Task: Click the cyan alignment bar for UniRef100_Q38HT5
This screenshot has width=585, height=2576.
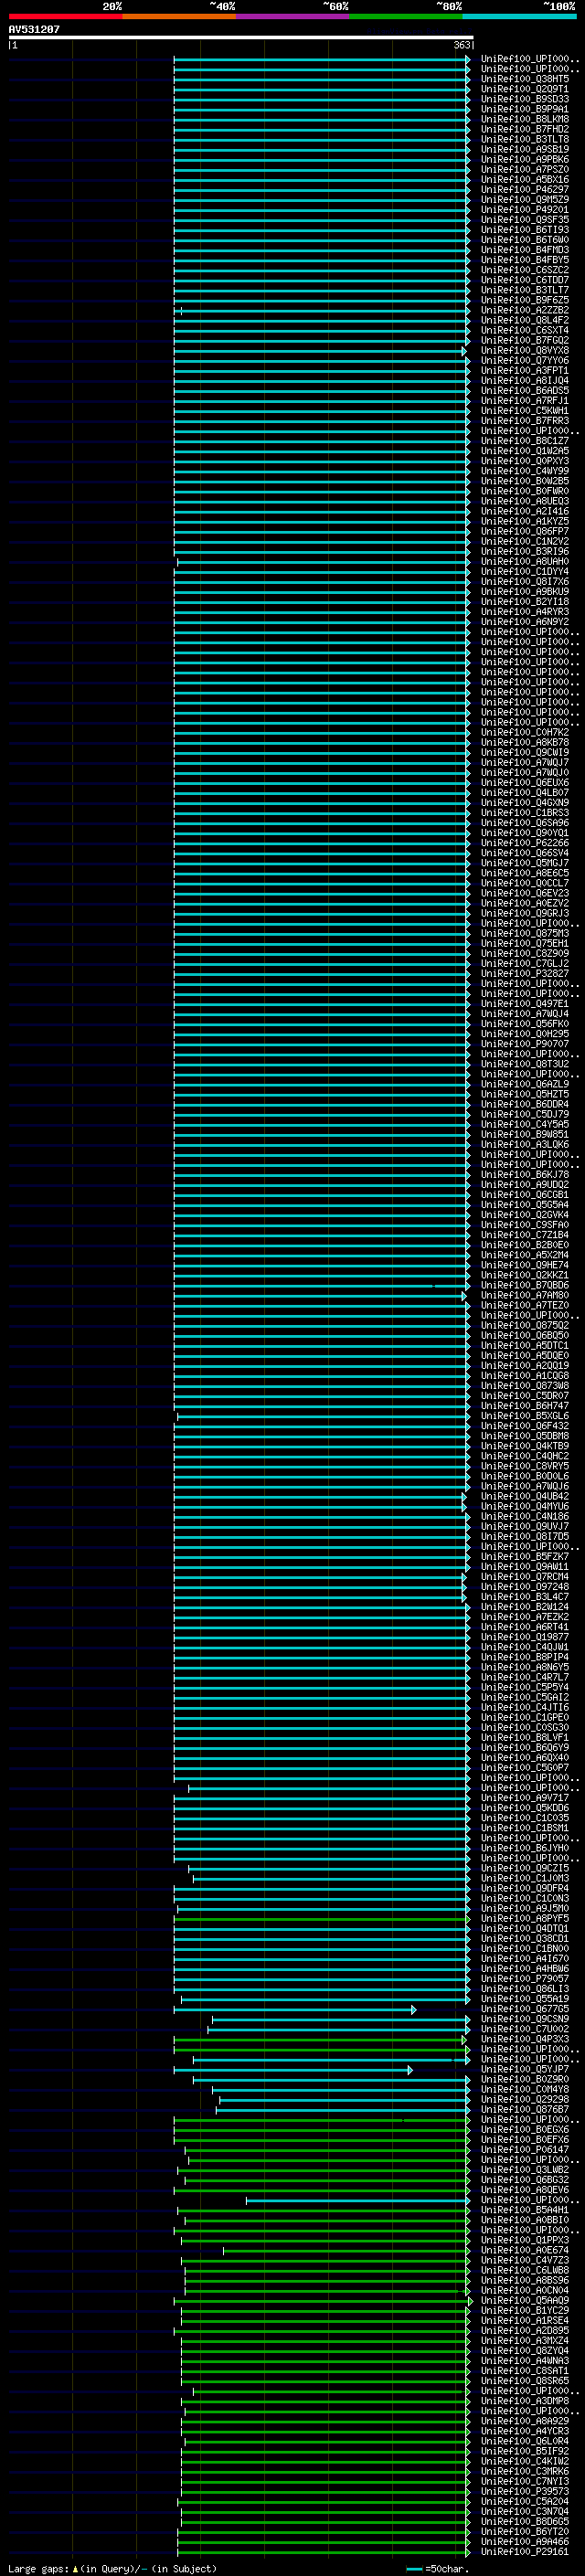Action: tap(321, 79)
